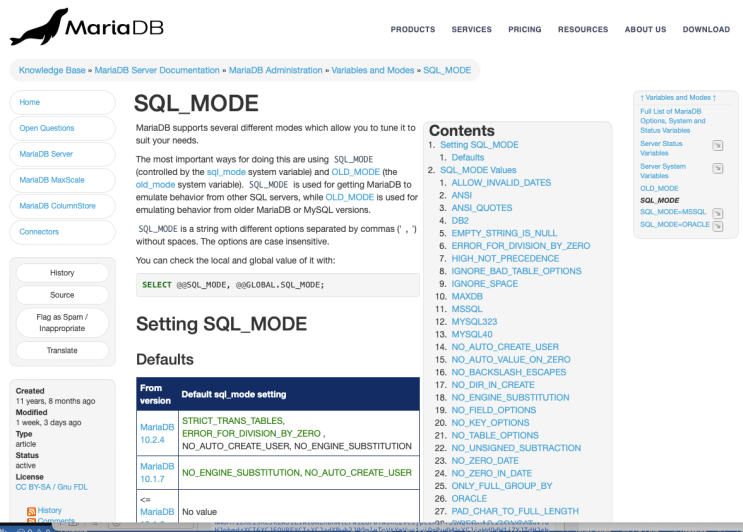
Task: Select MariaDB MaxScale sidebar item
Action: 62,180
